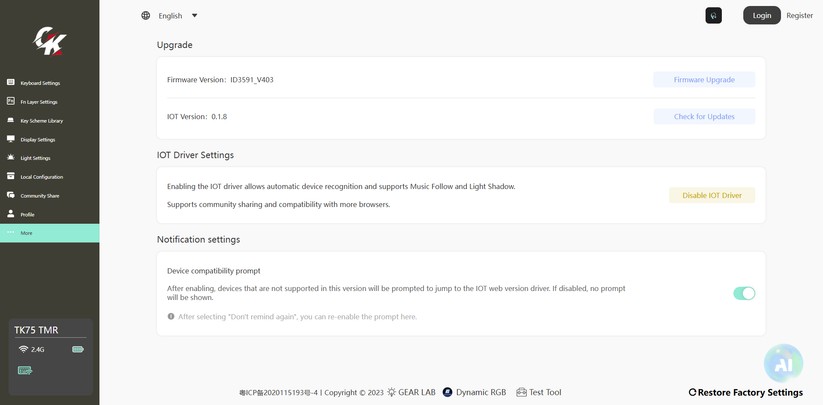Click the Device compatibility prompt label
The height and width of the screenshot is (405, 823).
214,271
